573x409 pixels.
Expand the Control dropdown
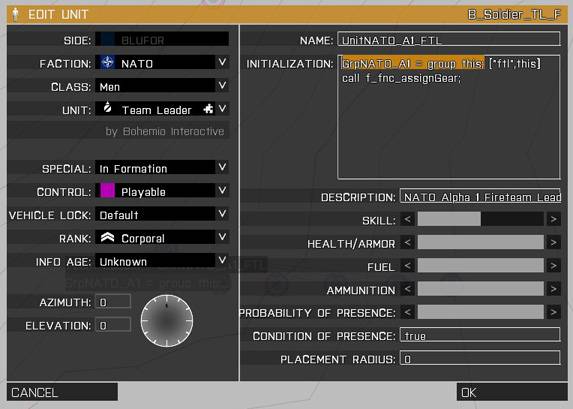[x=222, y=191]
